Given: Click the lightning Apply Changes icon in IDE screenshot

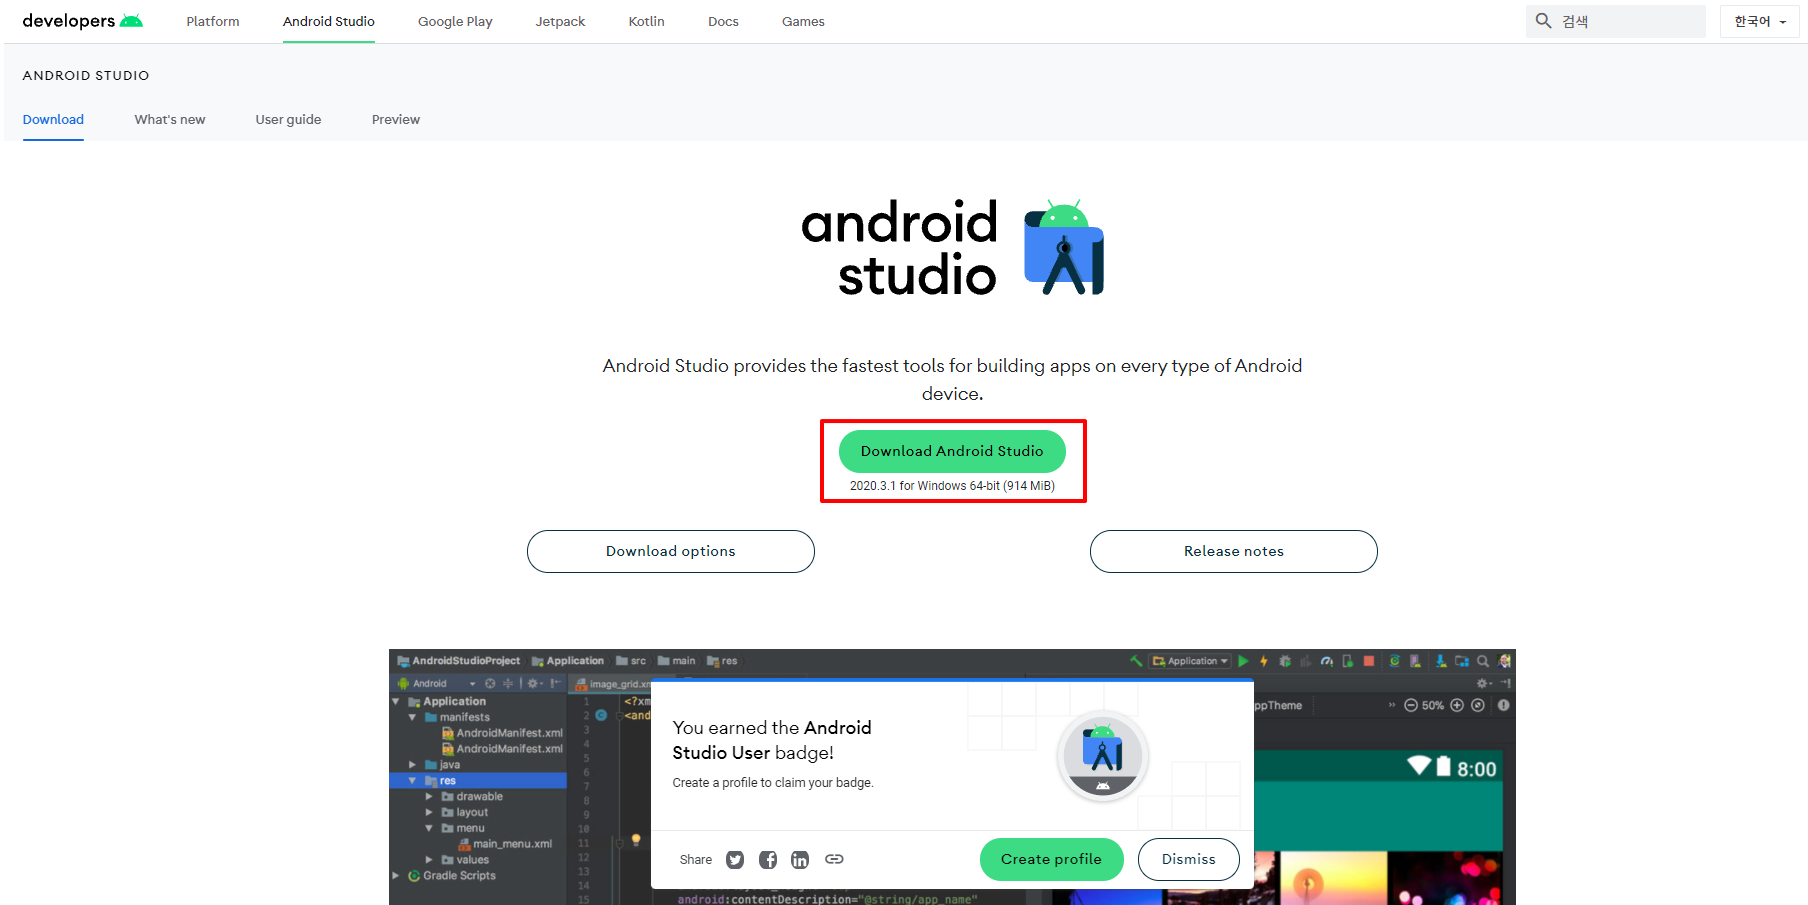Looking at the screenshot, I should 1264,661.
